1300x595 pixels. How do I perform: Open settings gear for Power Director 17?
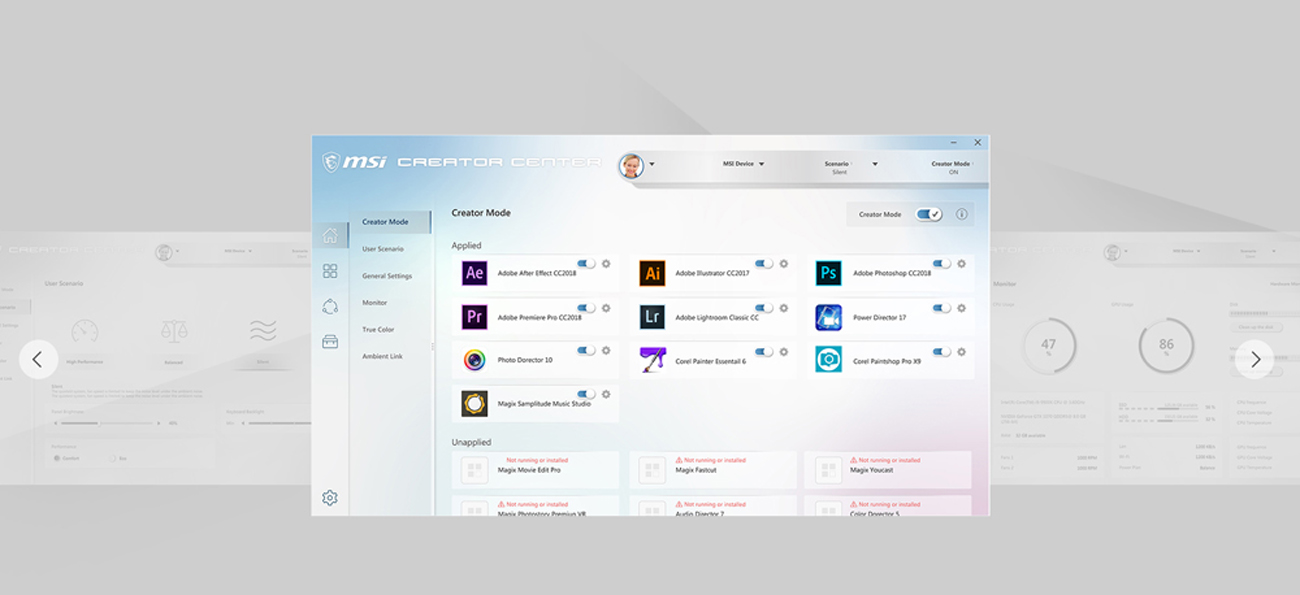tap(961, 308)
